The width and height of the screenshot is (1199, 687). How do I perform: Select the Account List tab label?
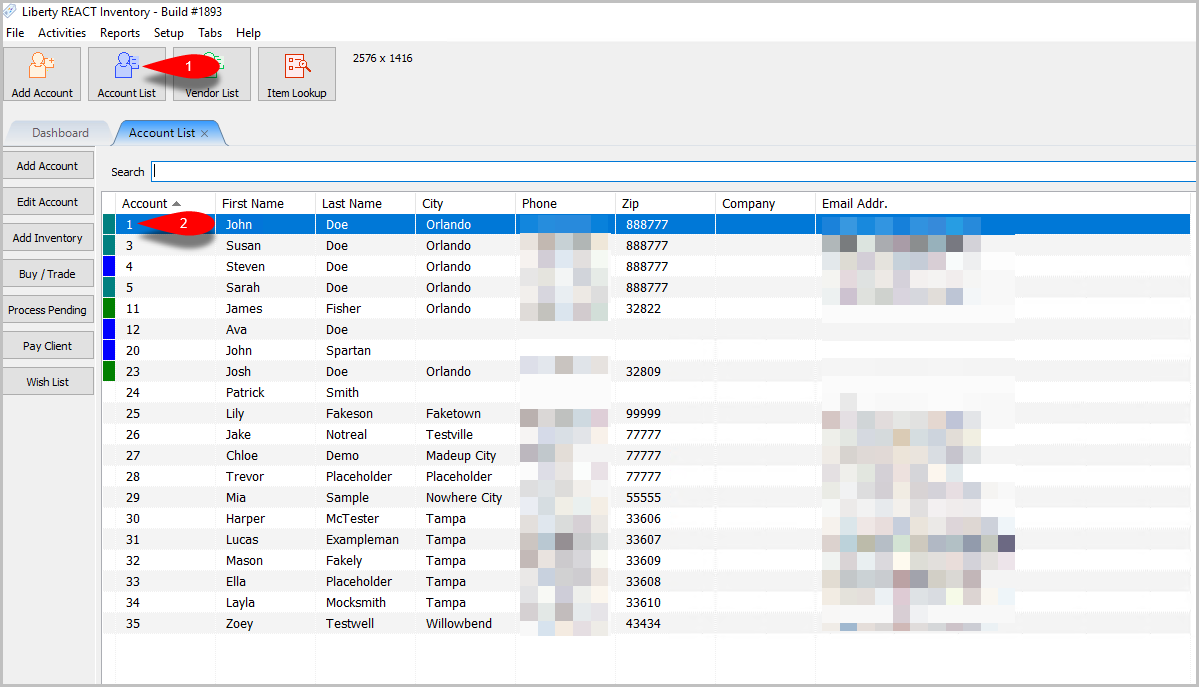pyautogui.click(x=162, y=133)
